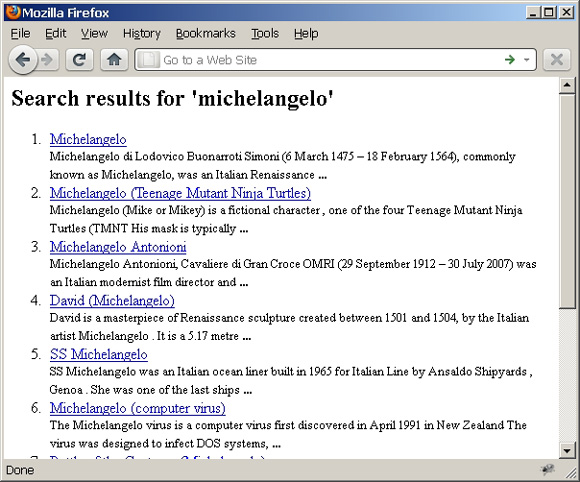Click the window resize grip corner
Screen dimensions: 580x482
[x=571, y=472]
